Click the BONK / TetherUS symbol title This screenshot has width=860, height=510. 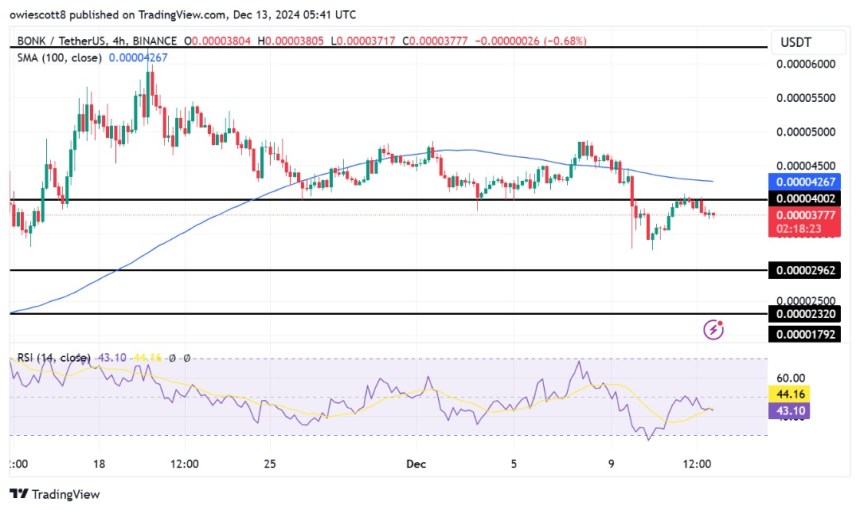[x=64, y=41]
